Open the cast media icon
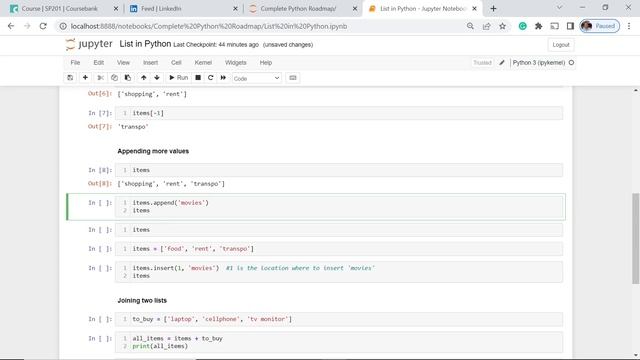The image size is (640, 360). 554,26
